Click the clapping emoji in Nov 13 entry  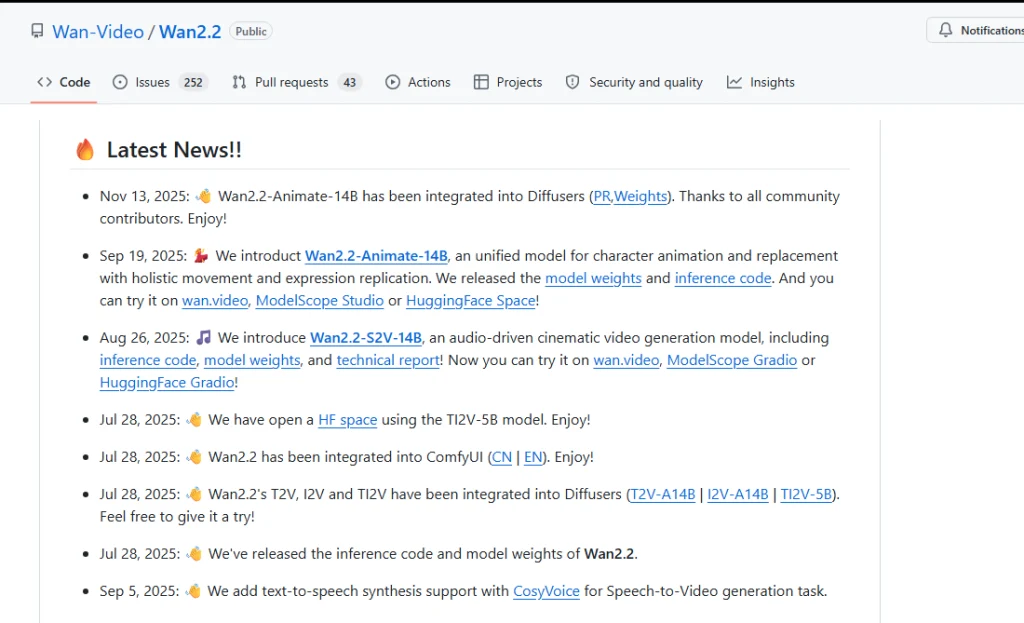pos(204,196)
